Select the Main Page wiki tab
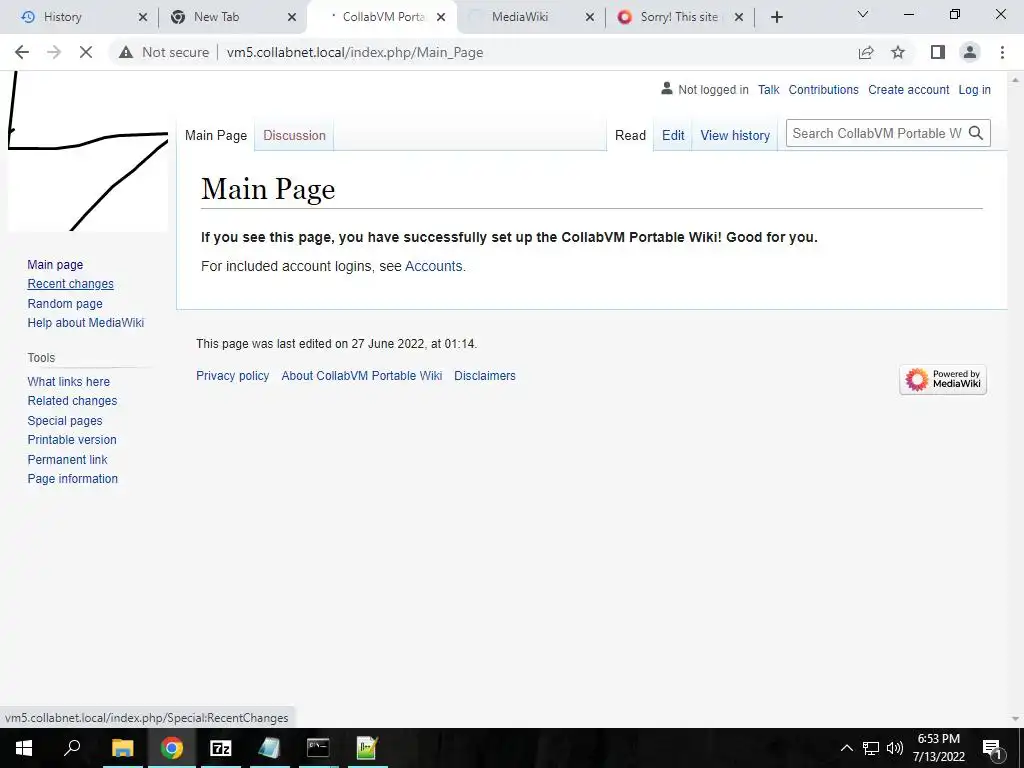Image resolution: width=1024 pixels, height=768 pixels. [216, 135]
